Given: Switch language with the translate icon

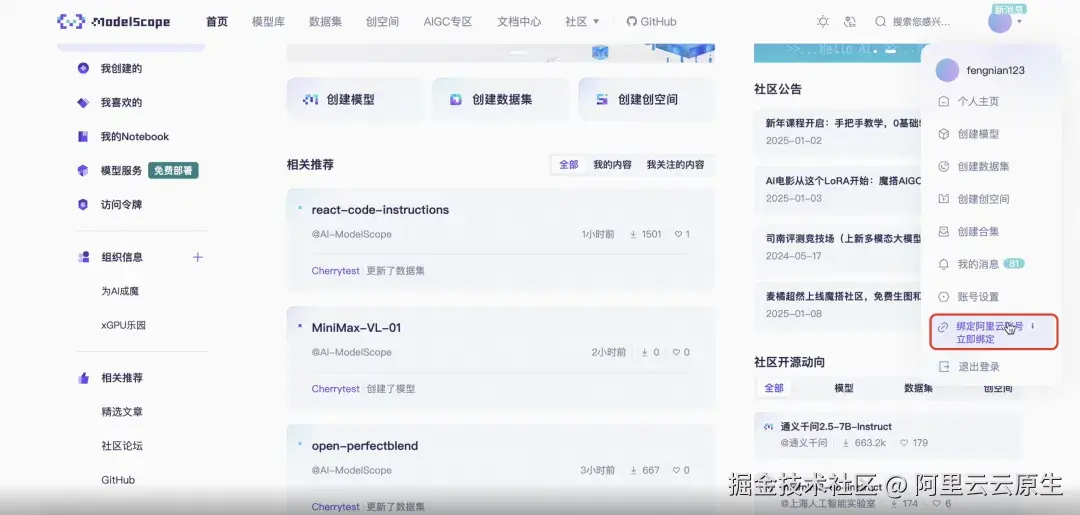Looking at the screenshot, I should [850, 21].
